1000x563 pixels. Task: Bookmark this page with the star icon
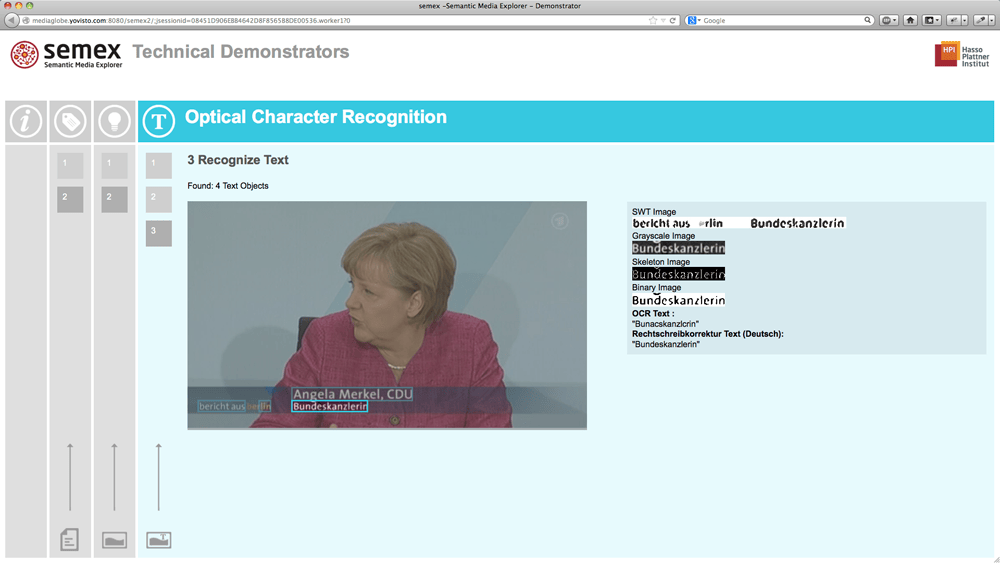653,20
